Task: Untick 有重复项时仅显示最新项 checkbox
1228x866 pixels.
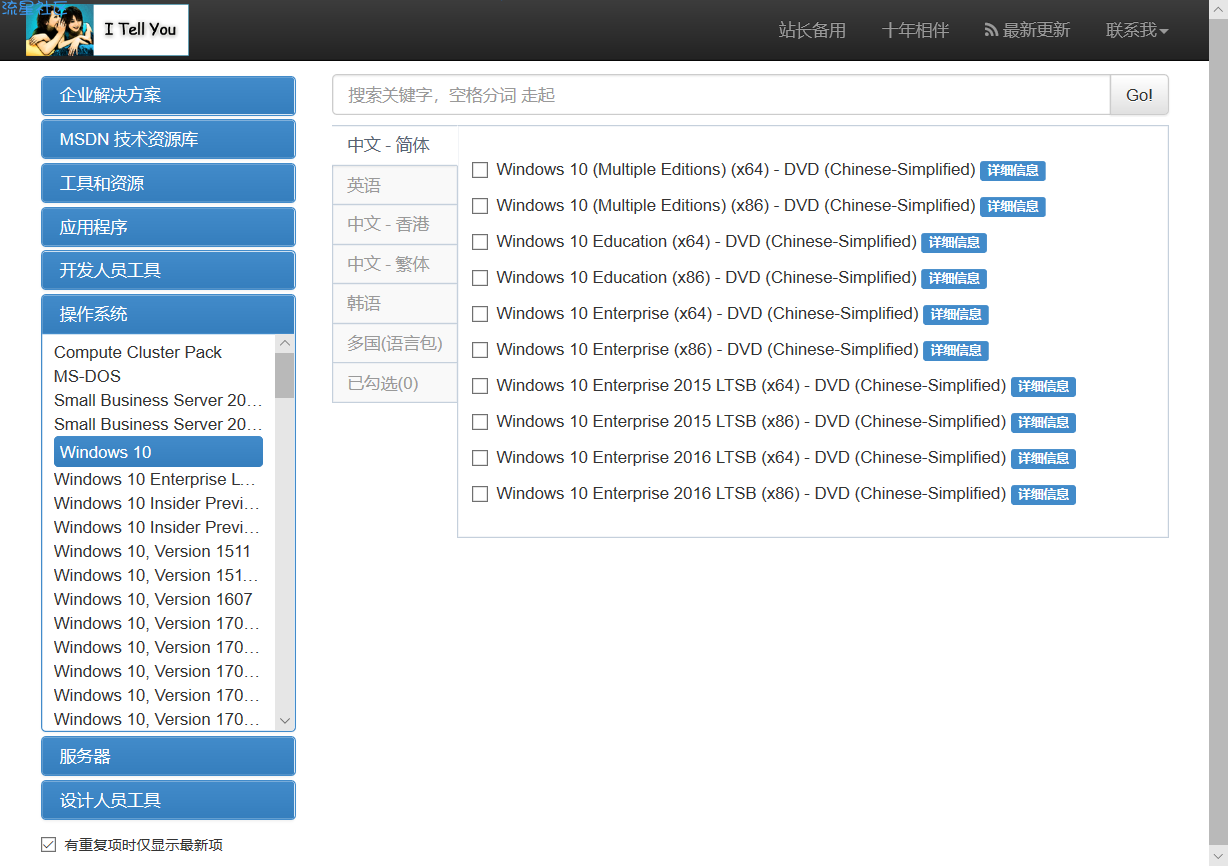Action: pyautogui.click(x=48, y=844)
